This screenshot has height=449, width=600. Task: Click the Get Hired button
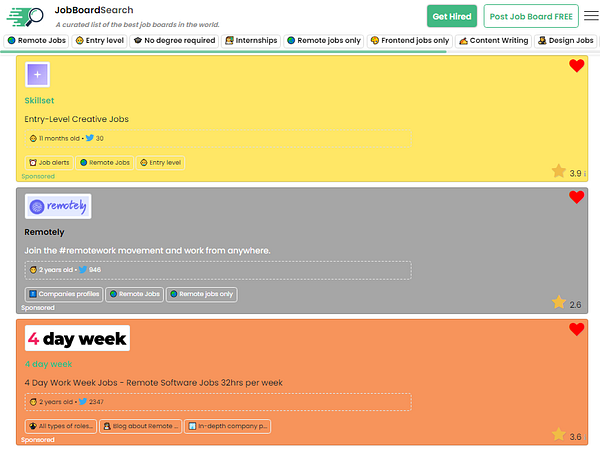click(x=452, y=16)
